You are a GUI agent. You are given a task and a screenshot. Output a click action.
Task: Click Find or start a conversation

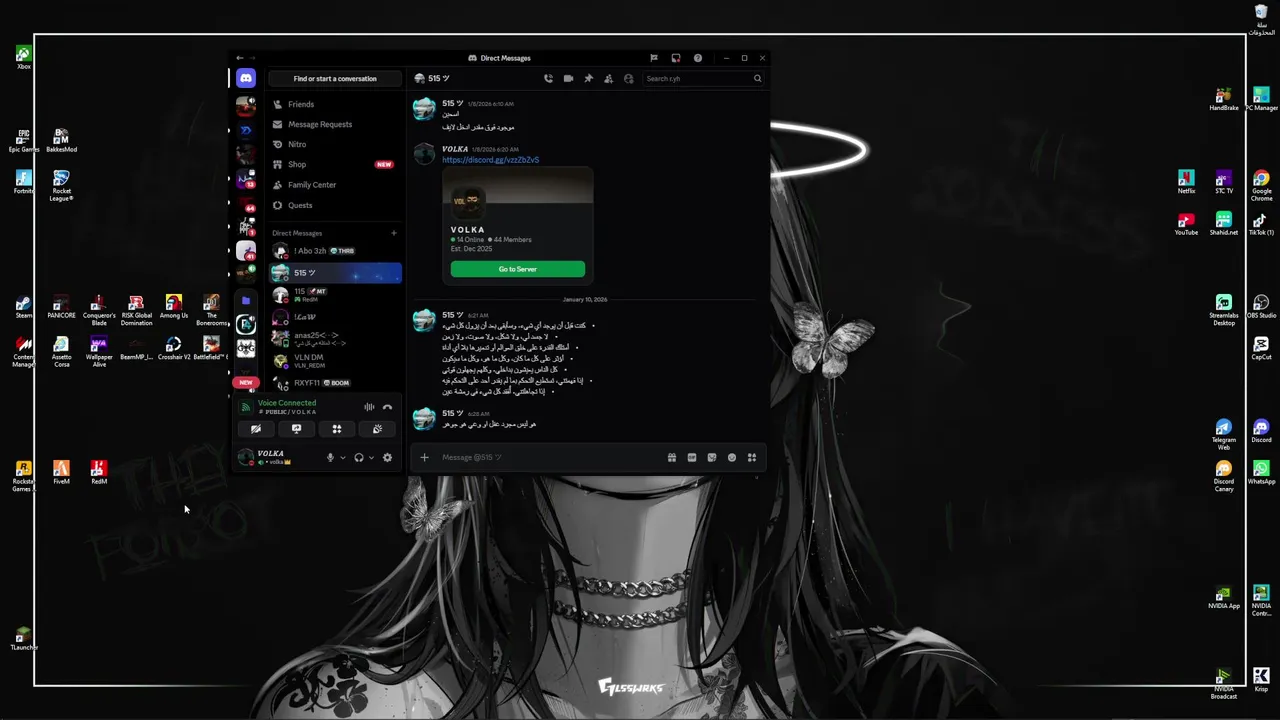tap(335, 78)
